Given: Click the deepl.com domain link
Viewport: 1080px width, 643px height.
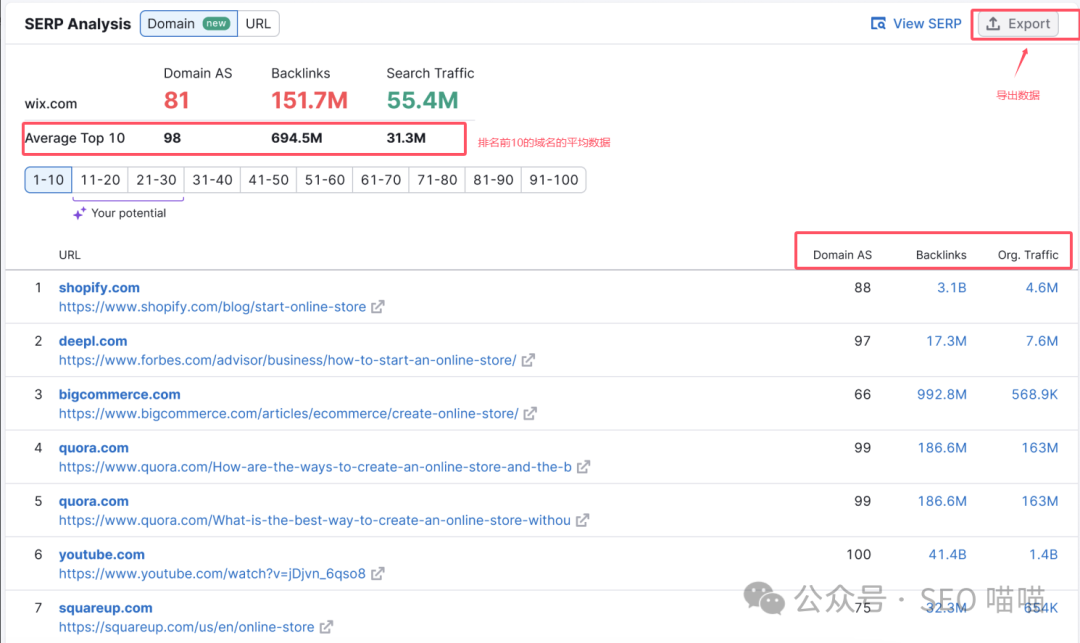Looking at the screenshot, I should coord(92,341).
